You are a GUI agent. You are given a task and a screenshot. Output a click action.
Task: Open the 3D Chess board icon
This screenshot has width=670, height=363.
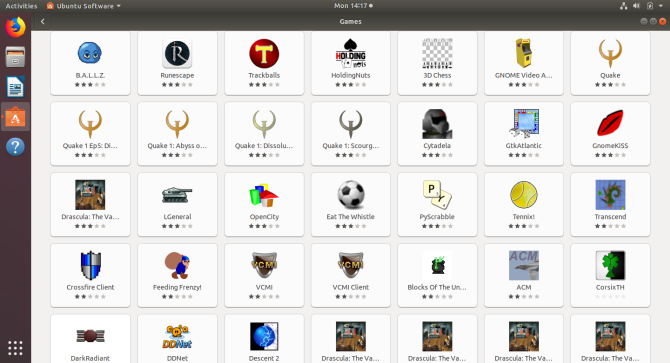[437, 53]
